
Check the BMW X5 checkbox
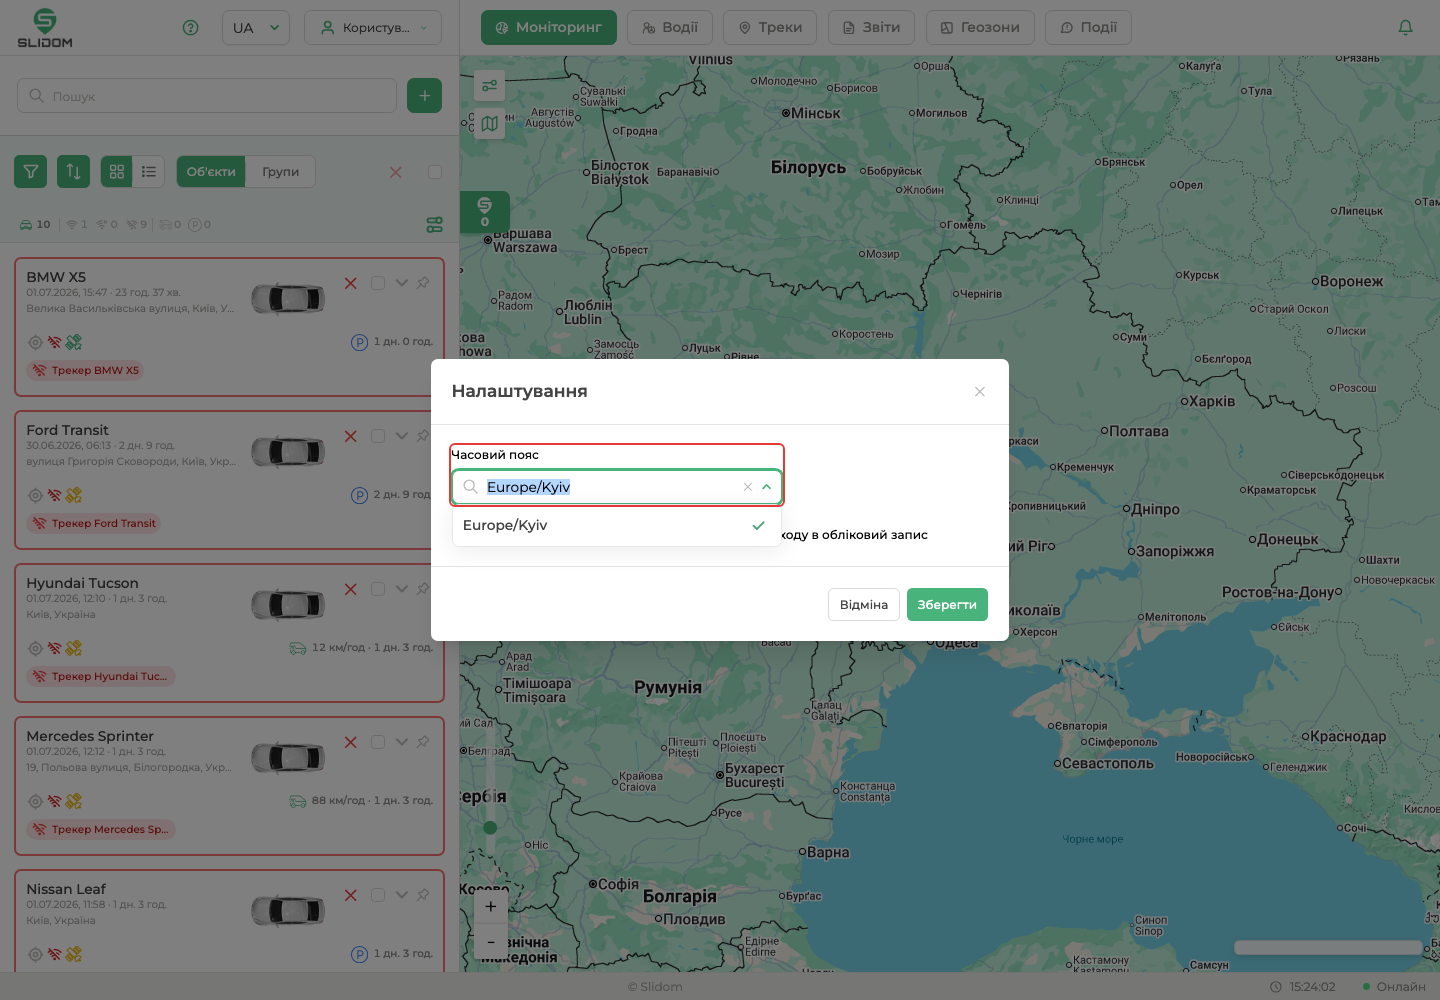(378, 283)
